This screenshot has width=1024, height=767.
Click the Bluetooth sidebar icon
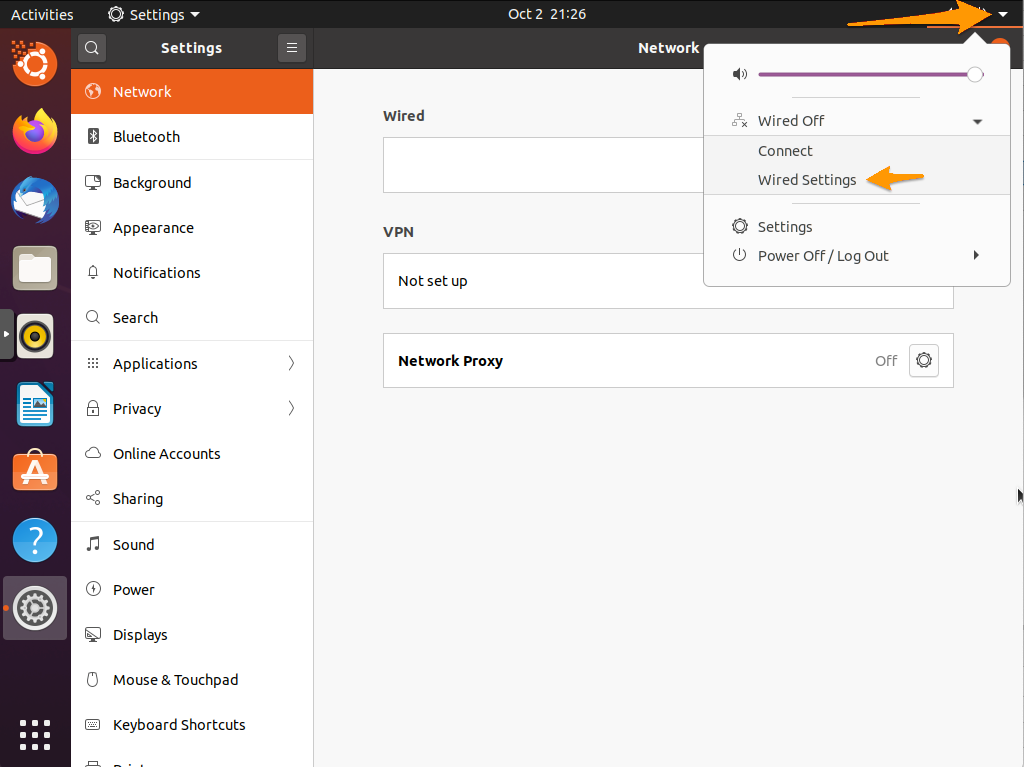click(93, 137)
